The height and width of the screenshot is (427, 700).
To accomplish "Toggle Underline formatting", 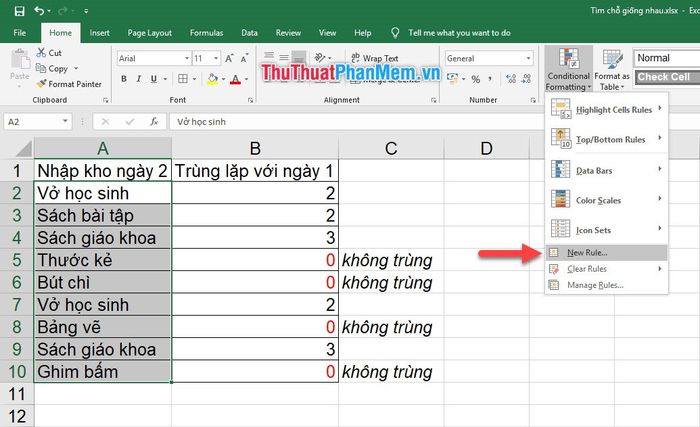I will click(154, 79).
